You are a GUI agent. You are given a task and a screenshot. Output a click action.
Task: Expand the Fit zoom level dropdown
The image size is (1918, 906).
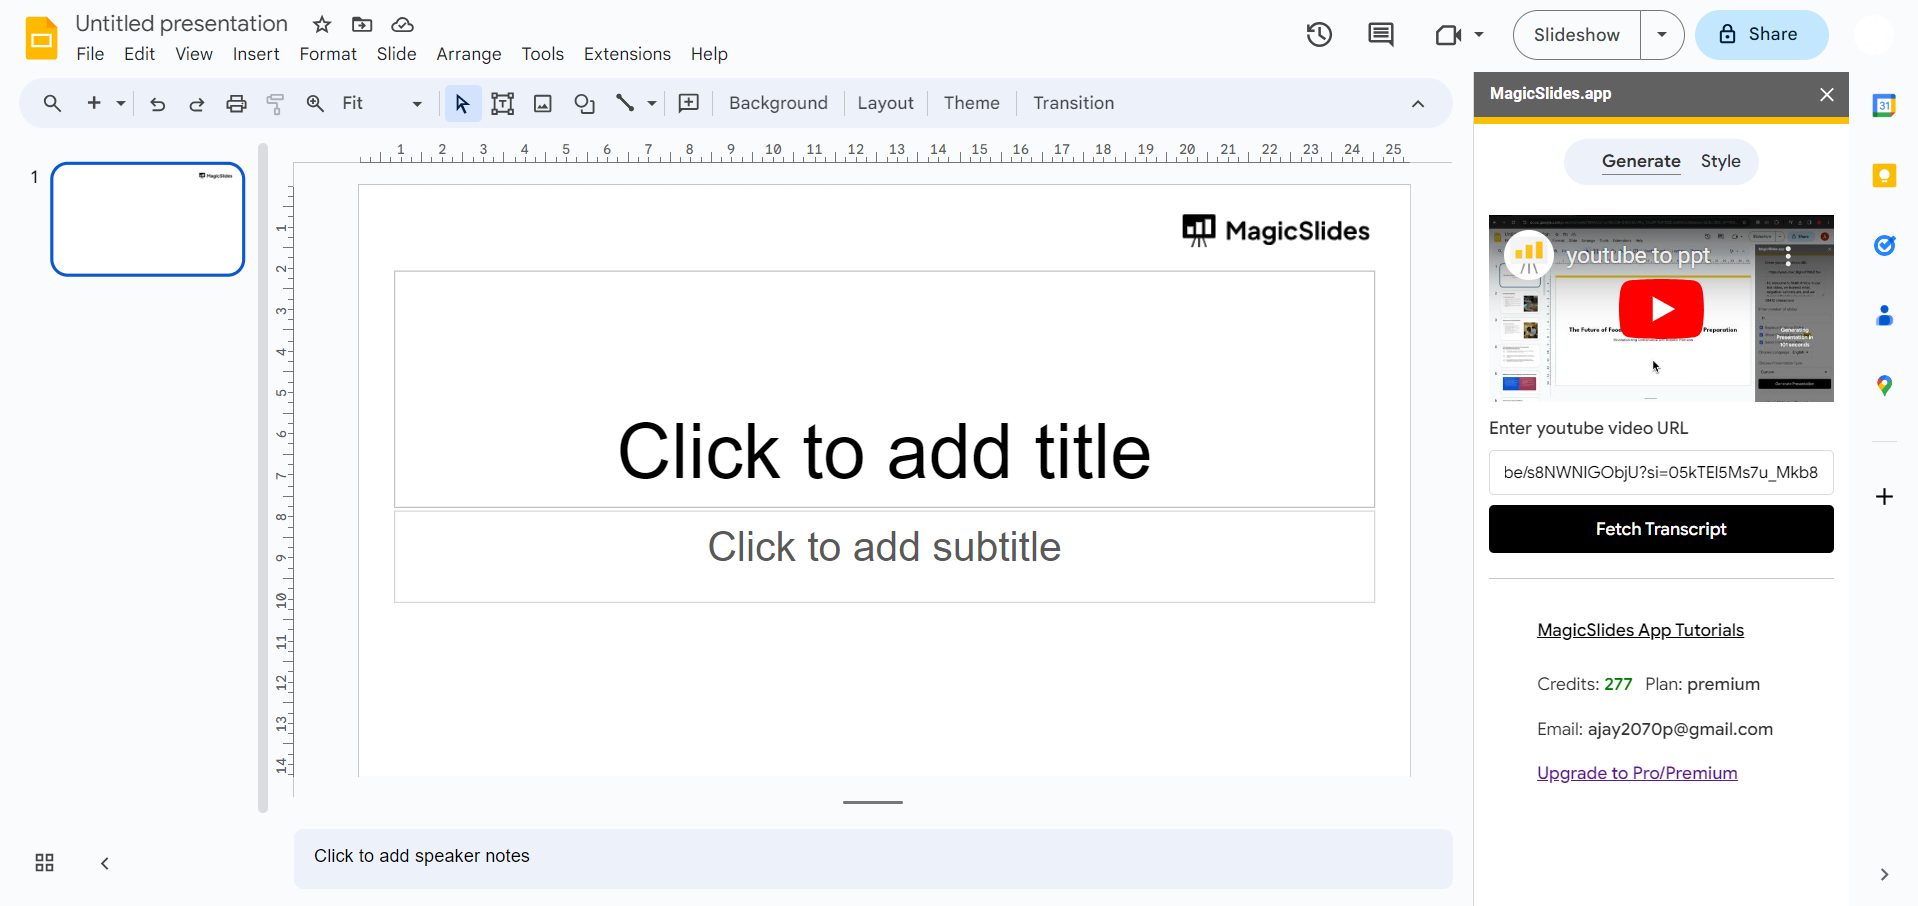coord(417,104)
